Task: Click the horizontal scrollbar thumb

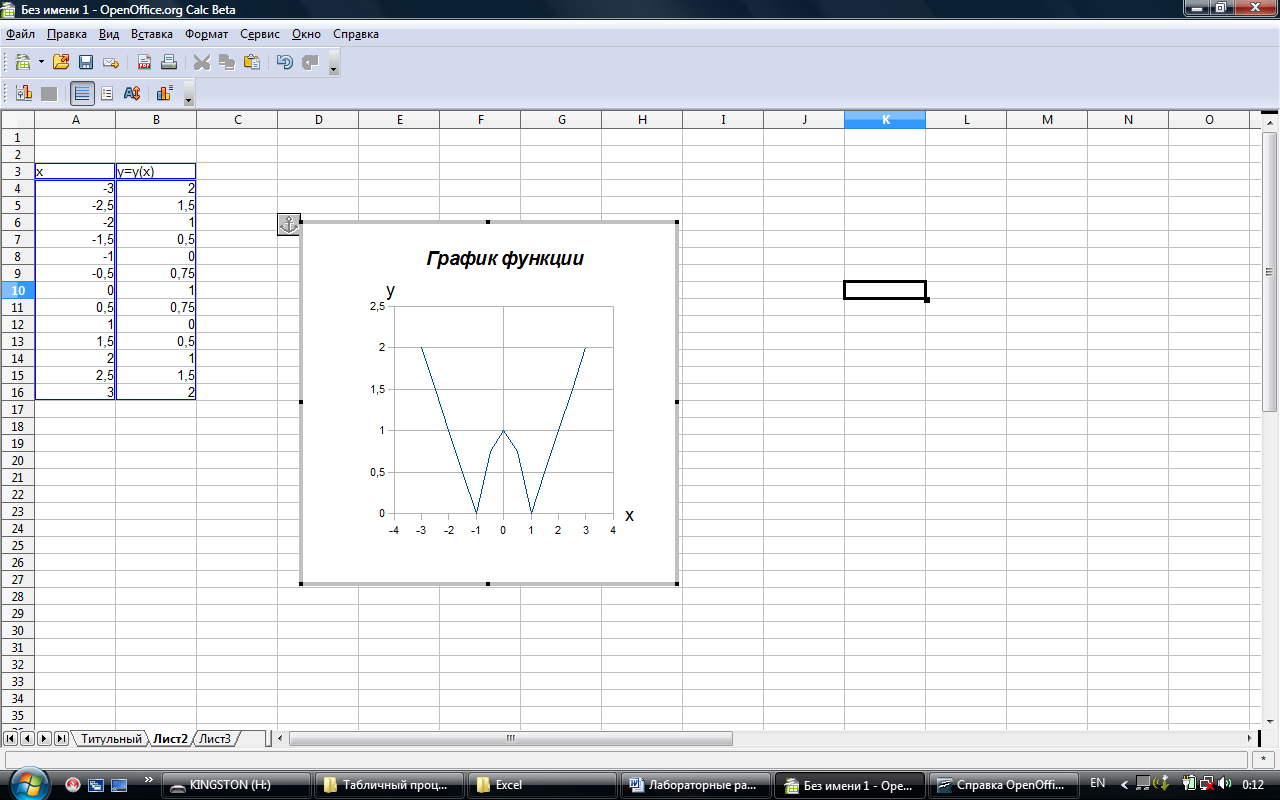Action: pos(510,739)
